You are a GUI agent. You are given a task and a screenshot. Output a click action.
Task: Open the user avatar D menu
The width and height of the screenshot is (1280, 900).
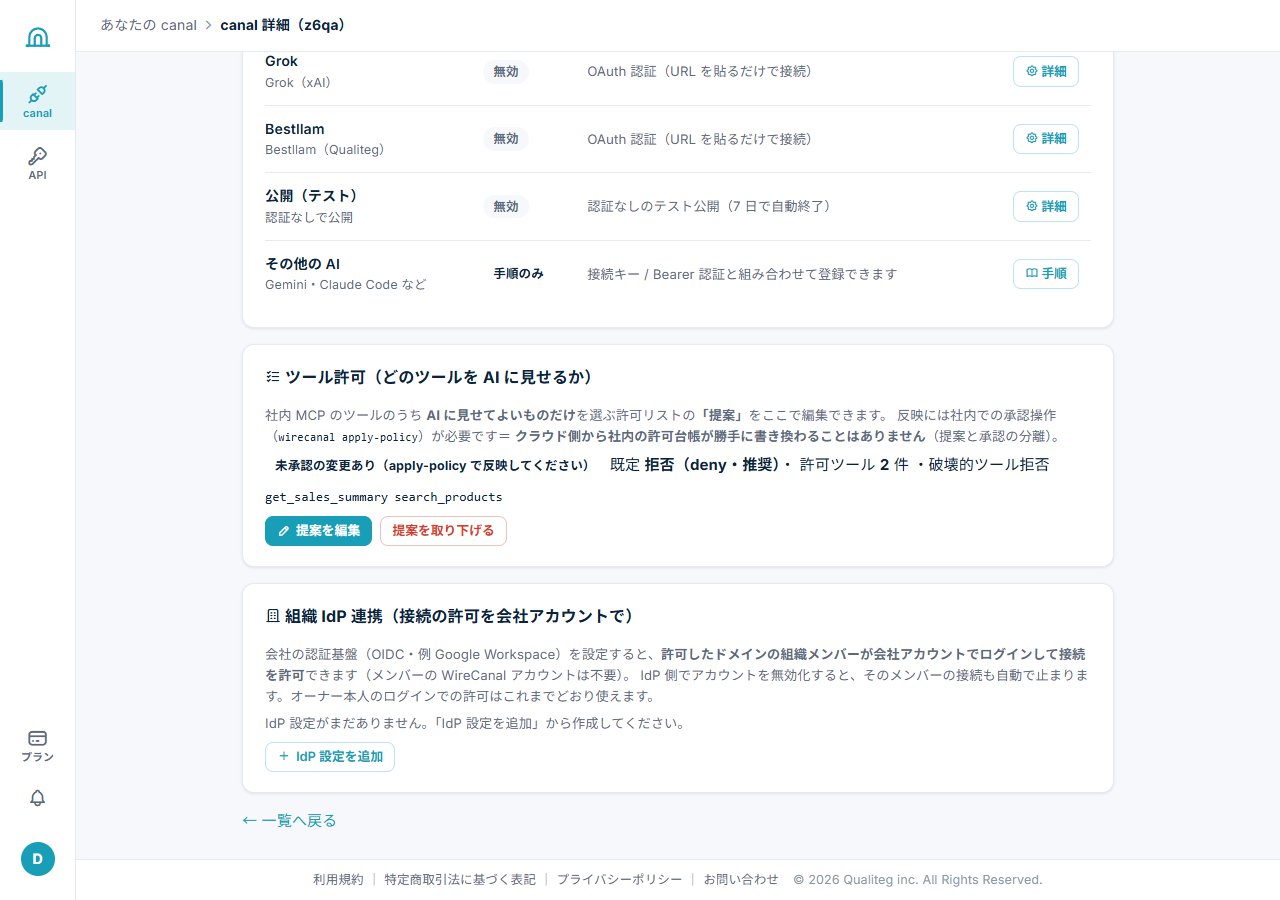coord(38,859)
